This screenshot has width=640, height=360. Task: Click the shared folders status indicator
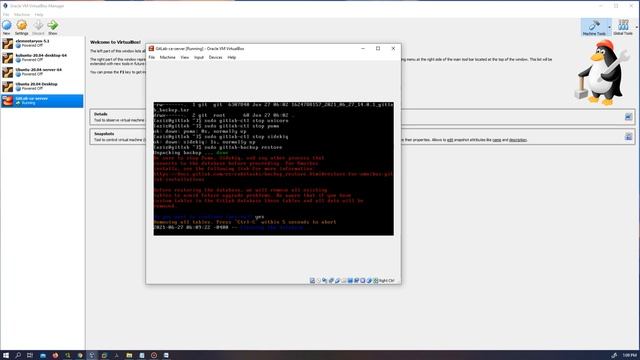pos(344,280)
